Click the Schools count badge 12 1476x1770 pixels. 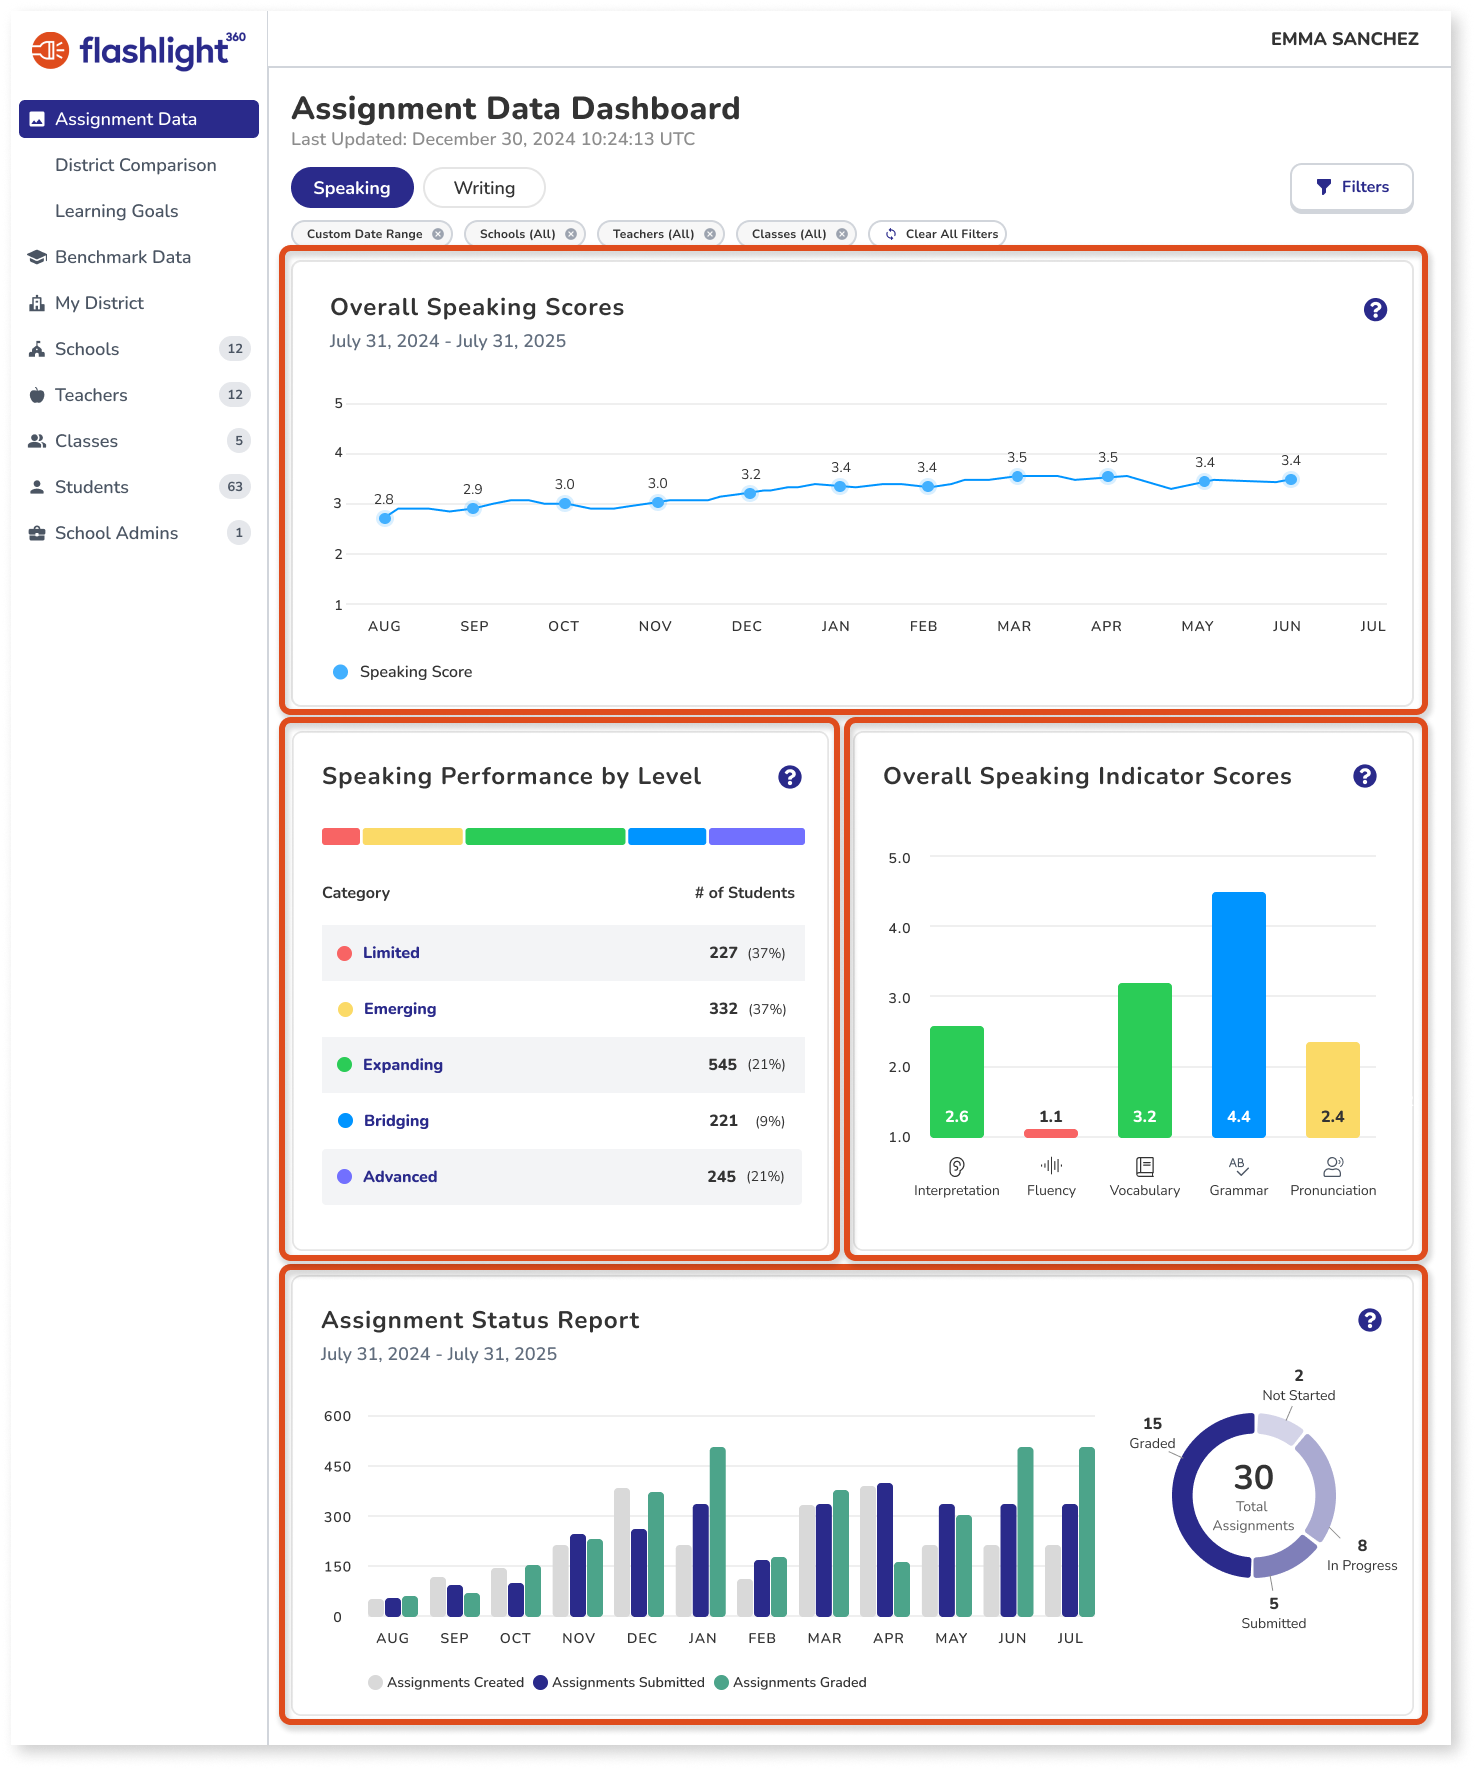coord(235,349)
